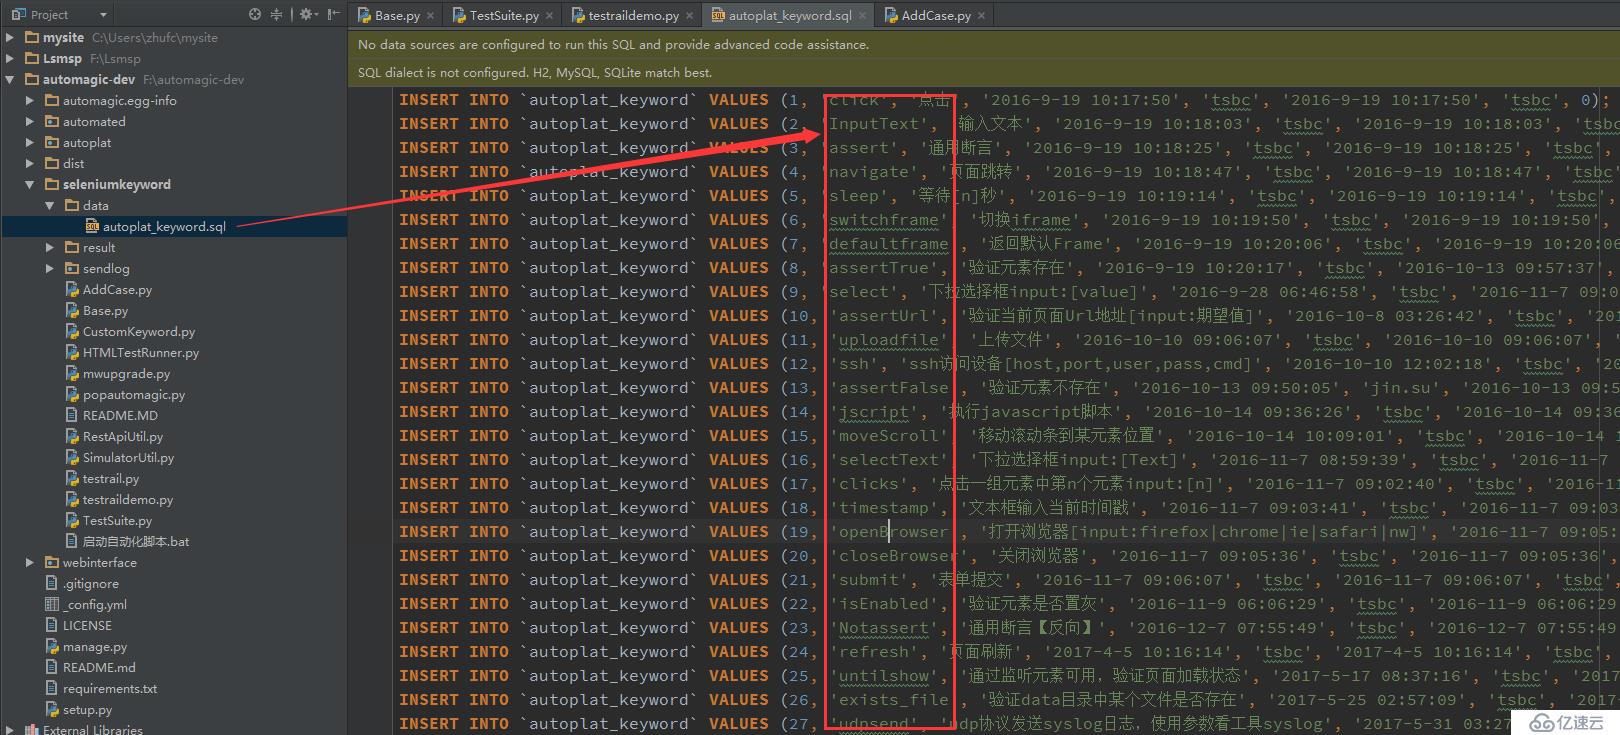The height and width of the screenshot is (735, 1620).
Task: Open the Project view dropdown
Action: [103, 15]
